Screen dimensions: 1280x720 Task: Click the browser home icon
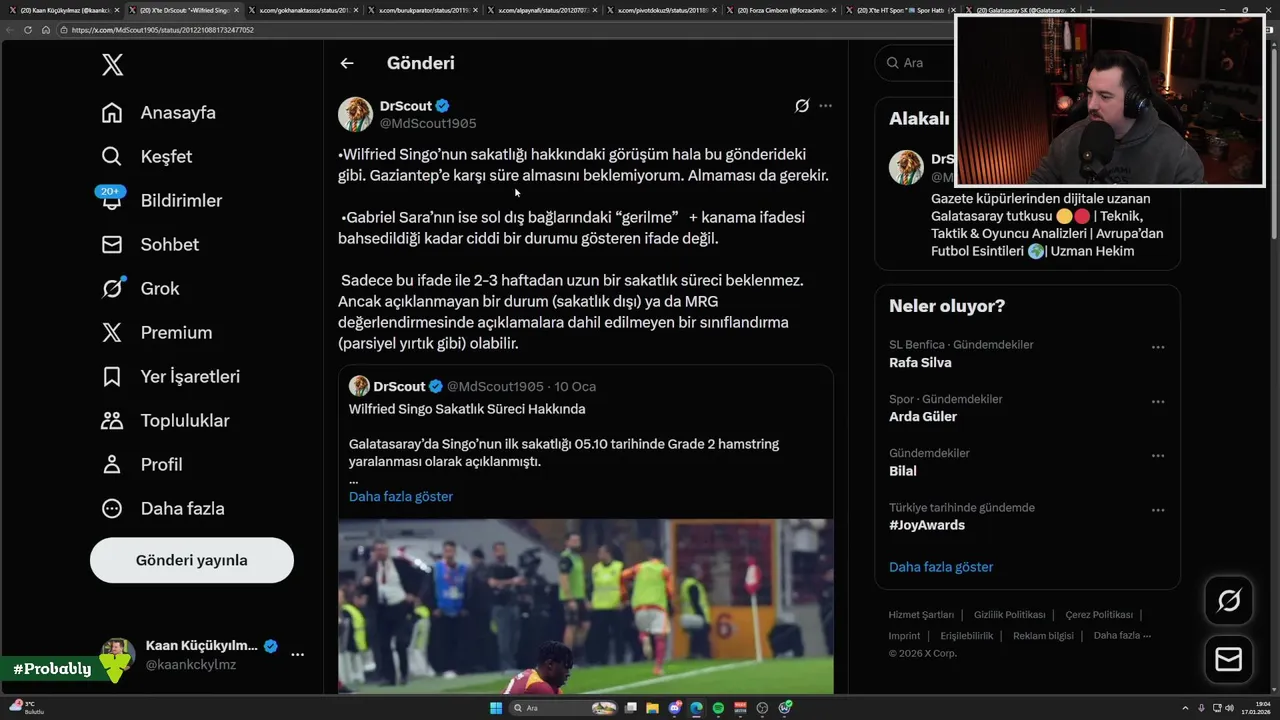[46, 30]
